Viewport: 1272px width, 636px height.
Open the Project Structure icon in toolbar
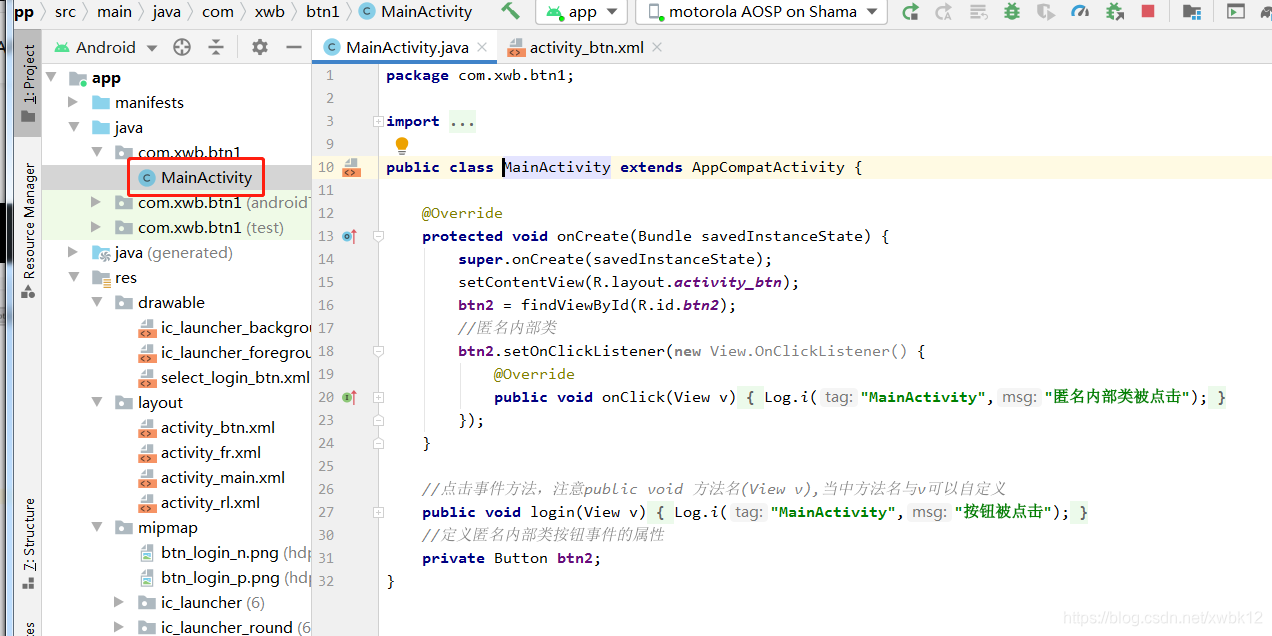click(1191, 12)
